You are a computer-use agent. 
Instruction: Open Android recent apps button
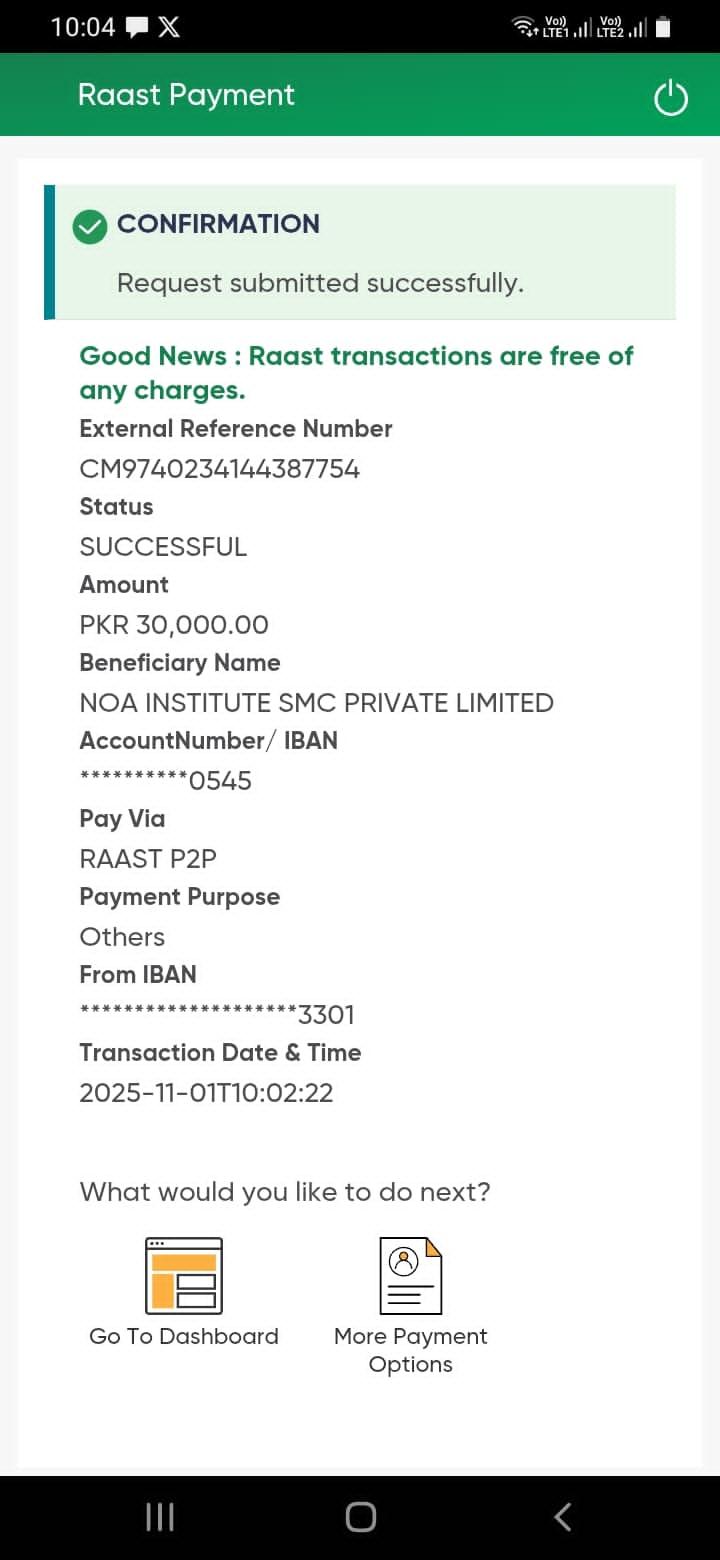[160, 1517]
